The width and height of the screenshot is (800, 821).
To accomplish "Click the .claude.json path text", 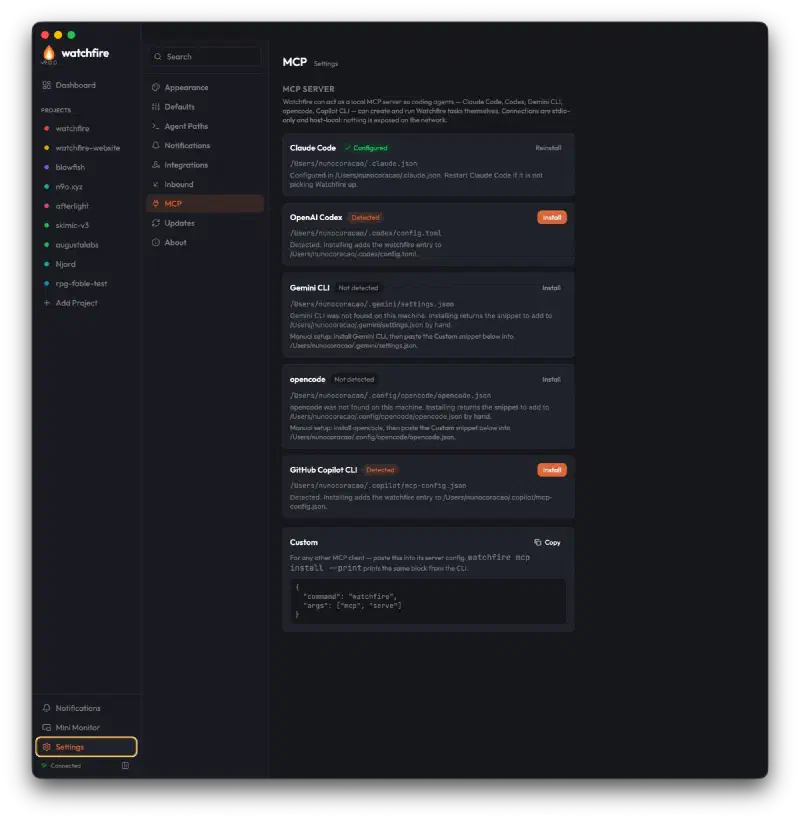I will 353,163.
